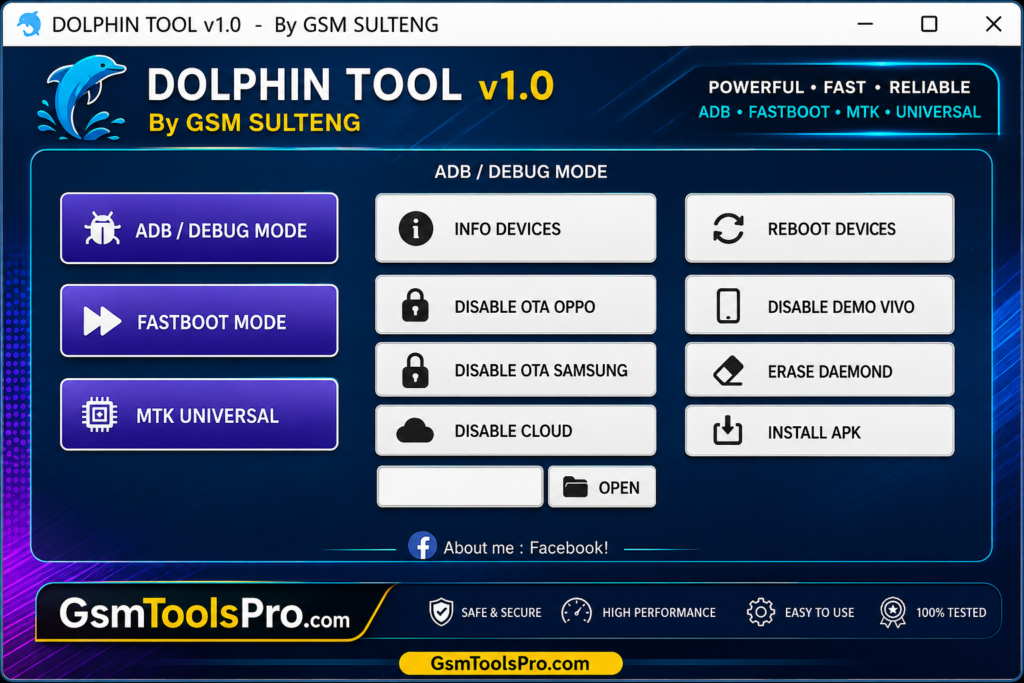Click the dolphin icon in the title bar
Screen dimensions: 1024x683
coord(29,24)
